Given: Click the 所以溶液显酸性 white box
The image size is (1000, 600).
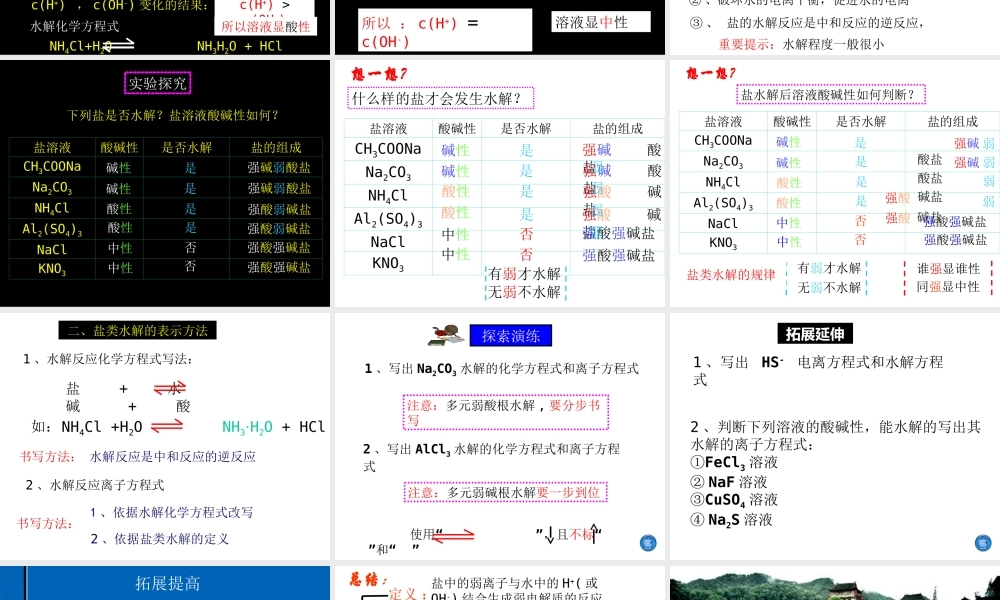Looking at the screenshot, I should (266, 27).
